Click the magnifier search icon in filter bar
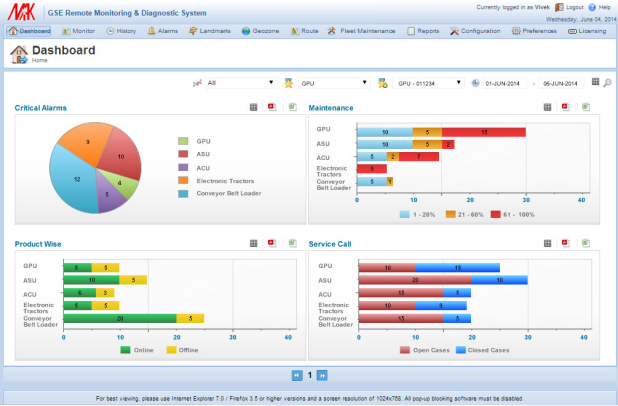Screen dimensions: 618x406 point(607,83)
